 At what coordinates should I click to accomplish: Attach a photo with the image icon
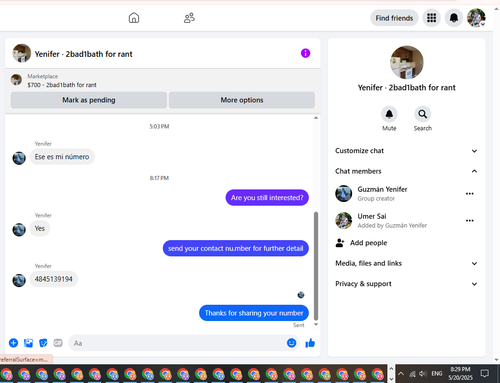point(28,343)
